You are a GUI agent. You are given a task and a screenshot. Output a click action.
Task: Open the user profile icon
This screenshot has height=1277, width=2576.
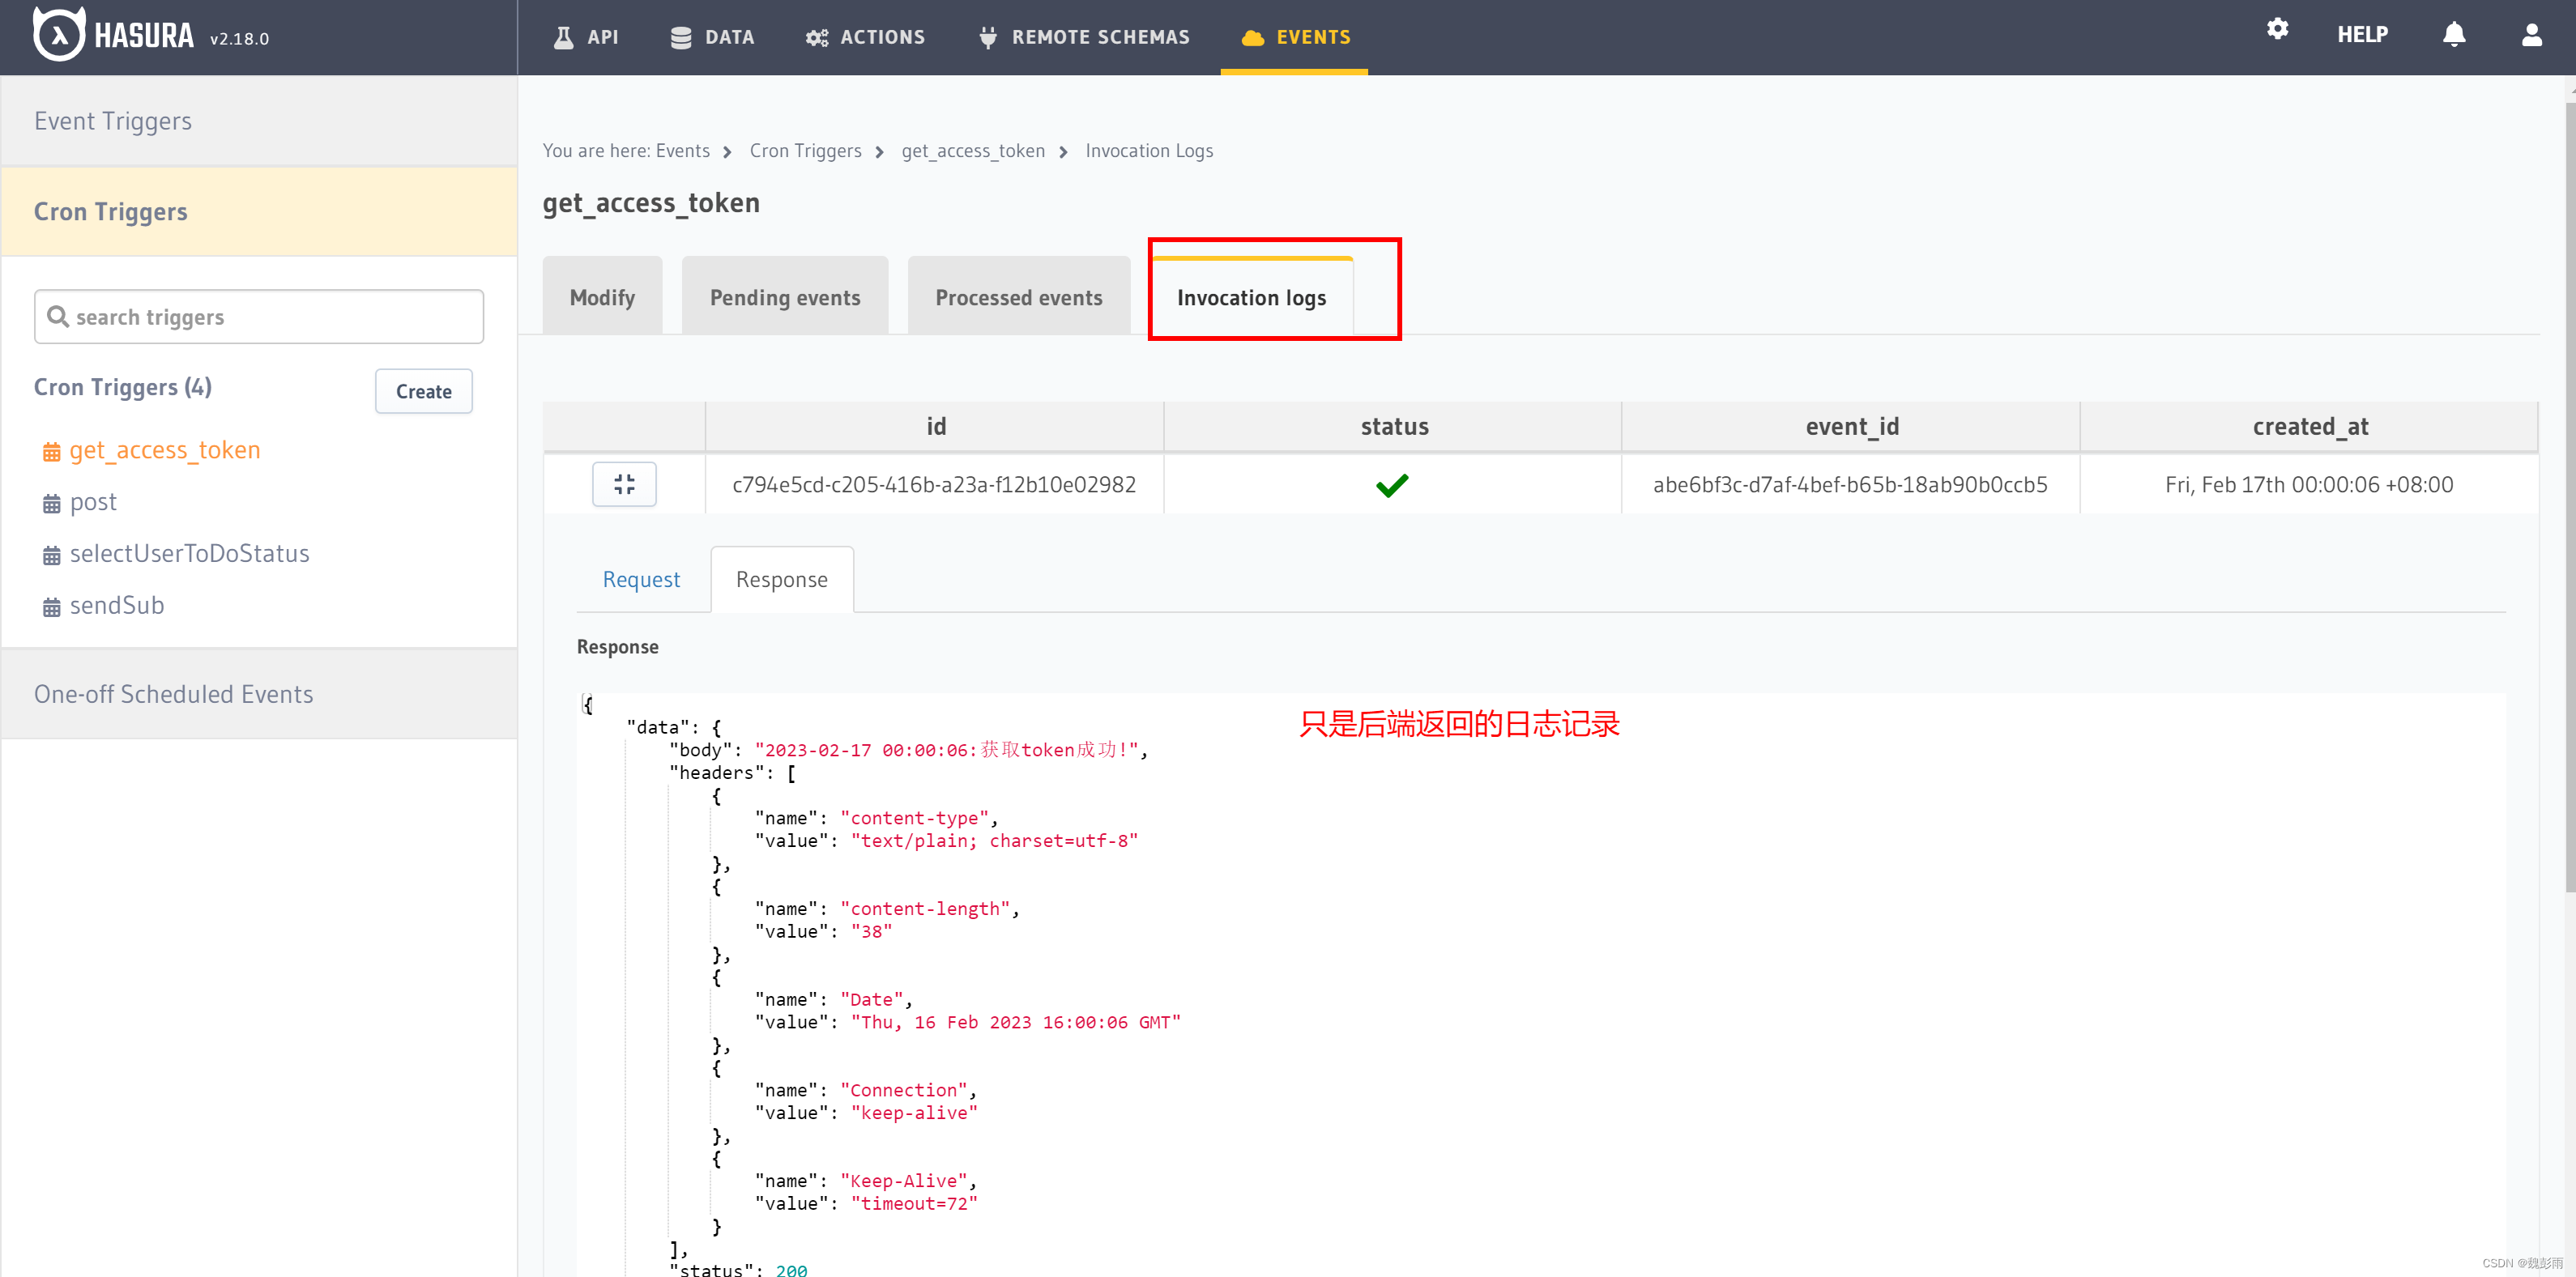2531,35
